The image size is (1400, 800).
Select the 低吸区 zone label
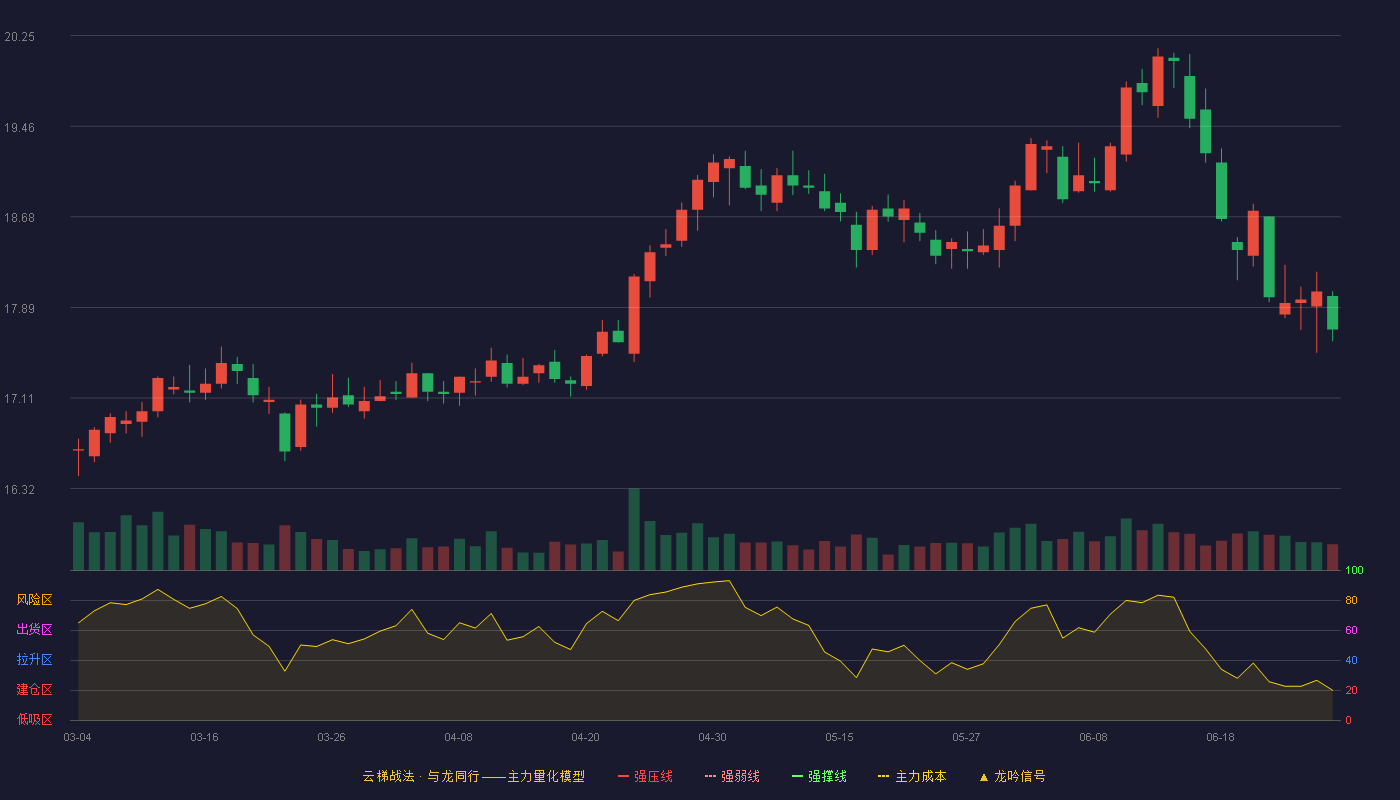pos(34,720)
